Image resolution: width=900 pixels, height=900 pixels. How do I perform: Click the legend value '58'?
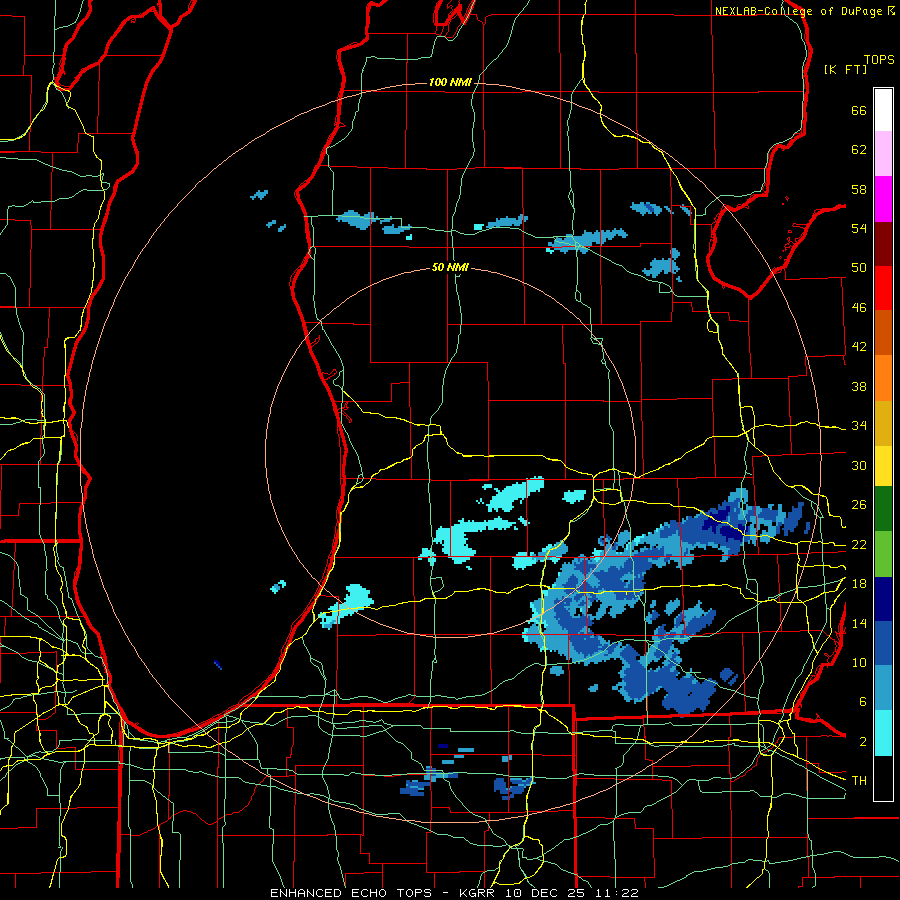click(859, 189)
